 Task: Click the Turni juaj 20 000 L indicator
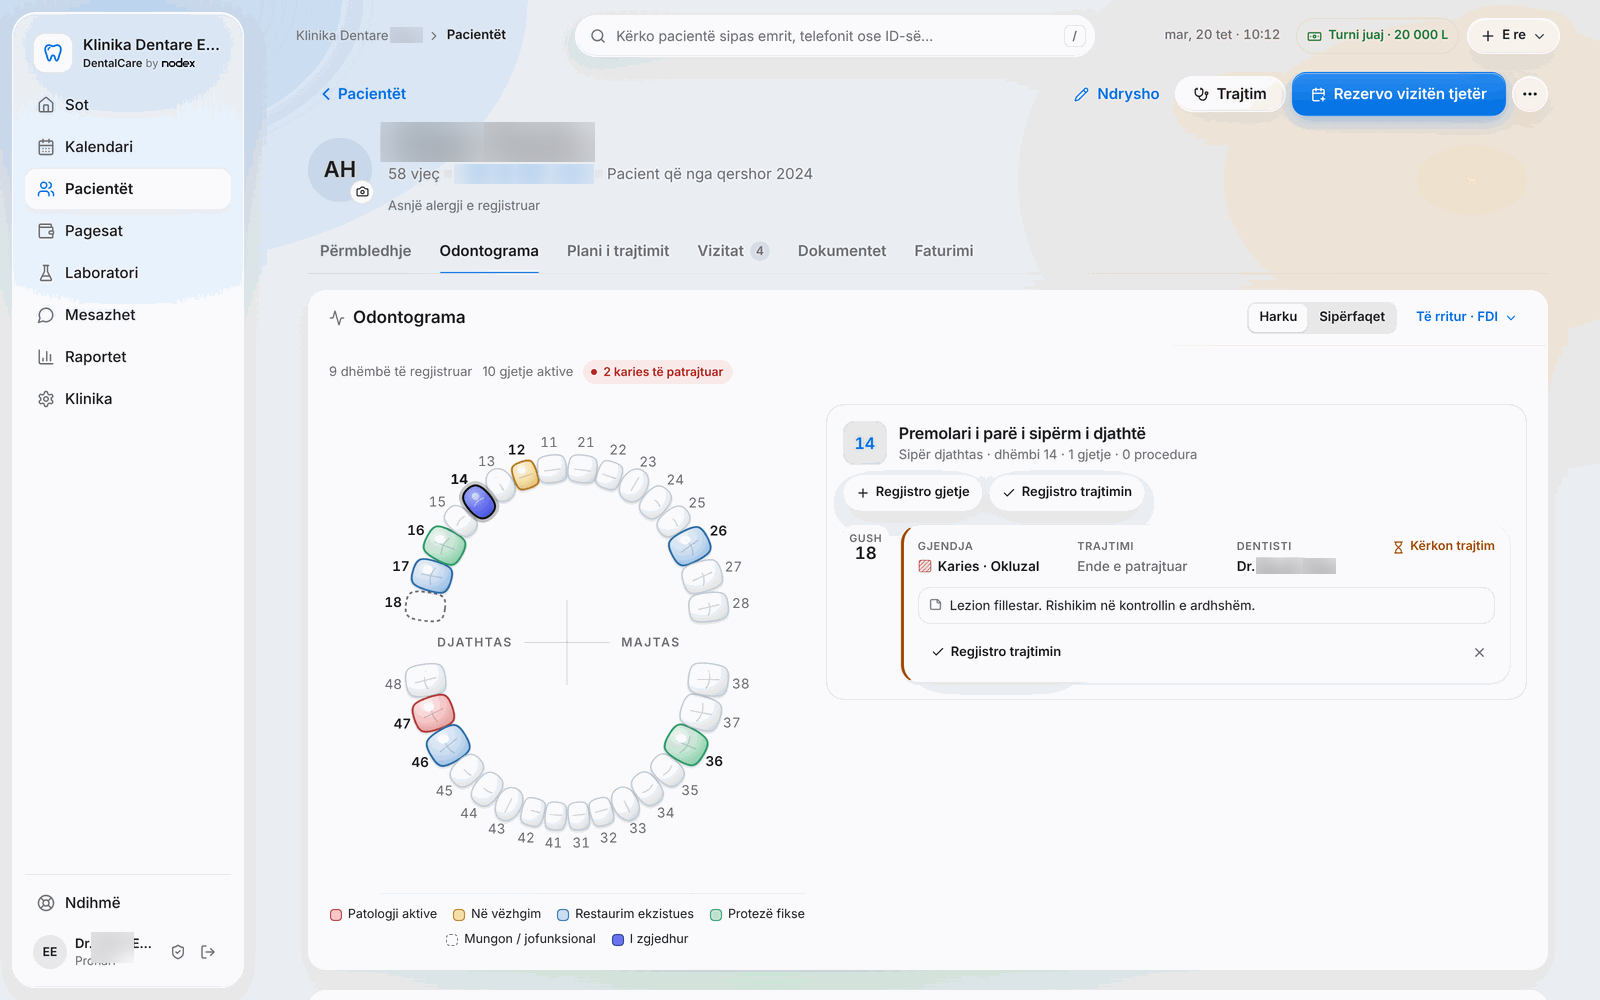point(1377,35)
